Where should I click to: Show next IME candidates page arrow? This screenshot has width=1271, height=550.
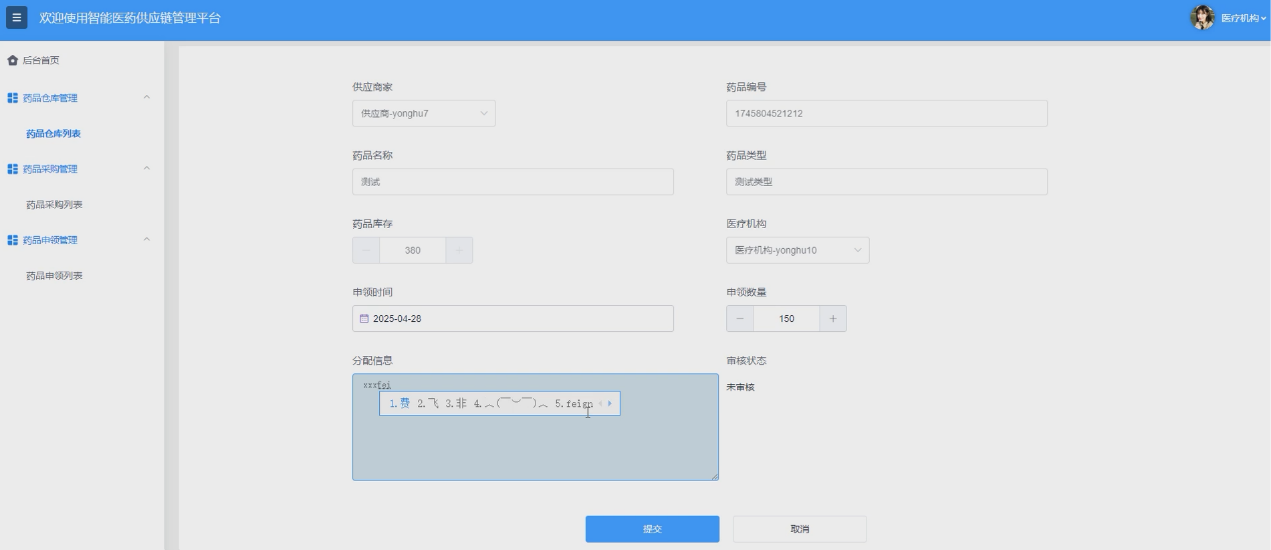click(x=610, y=403)
